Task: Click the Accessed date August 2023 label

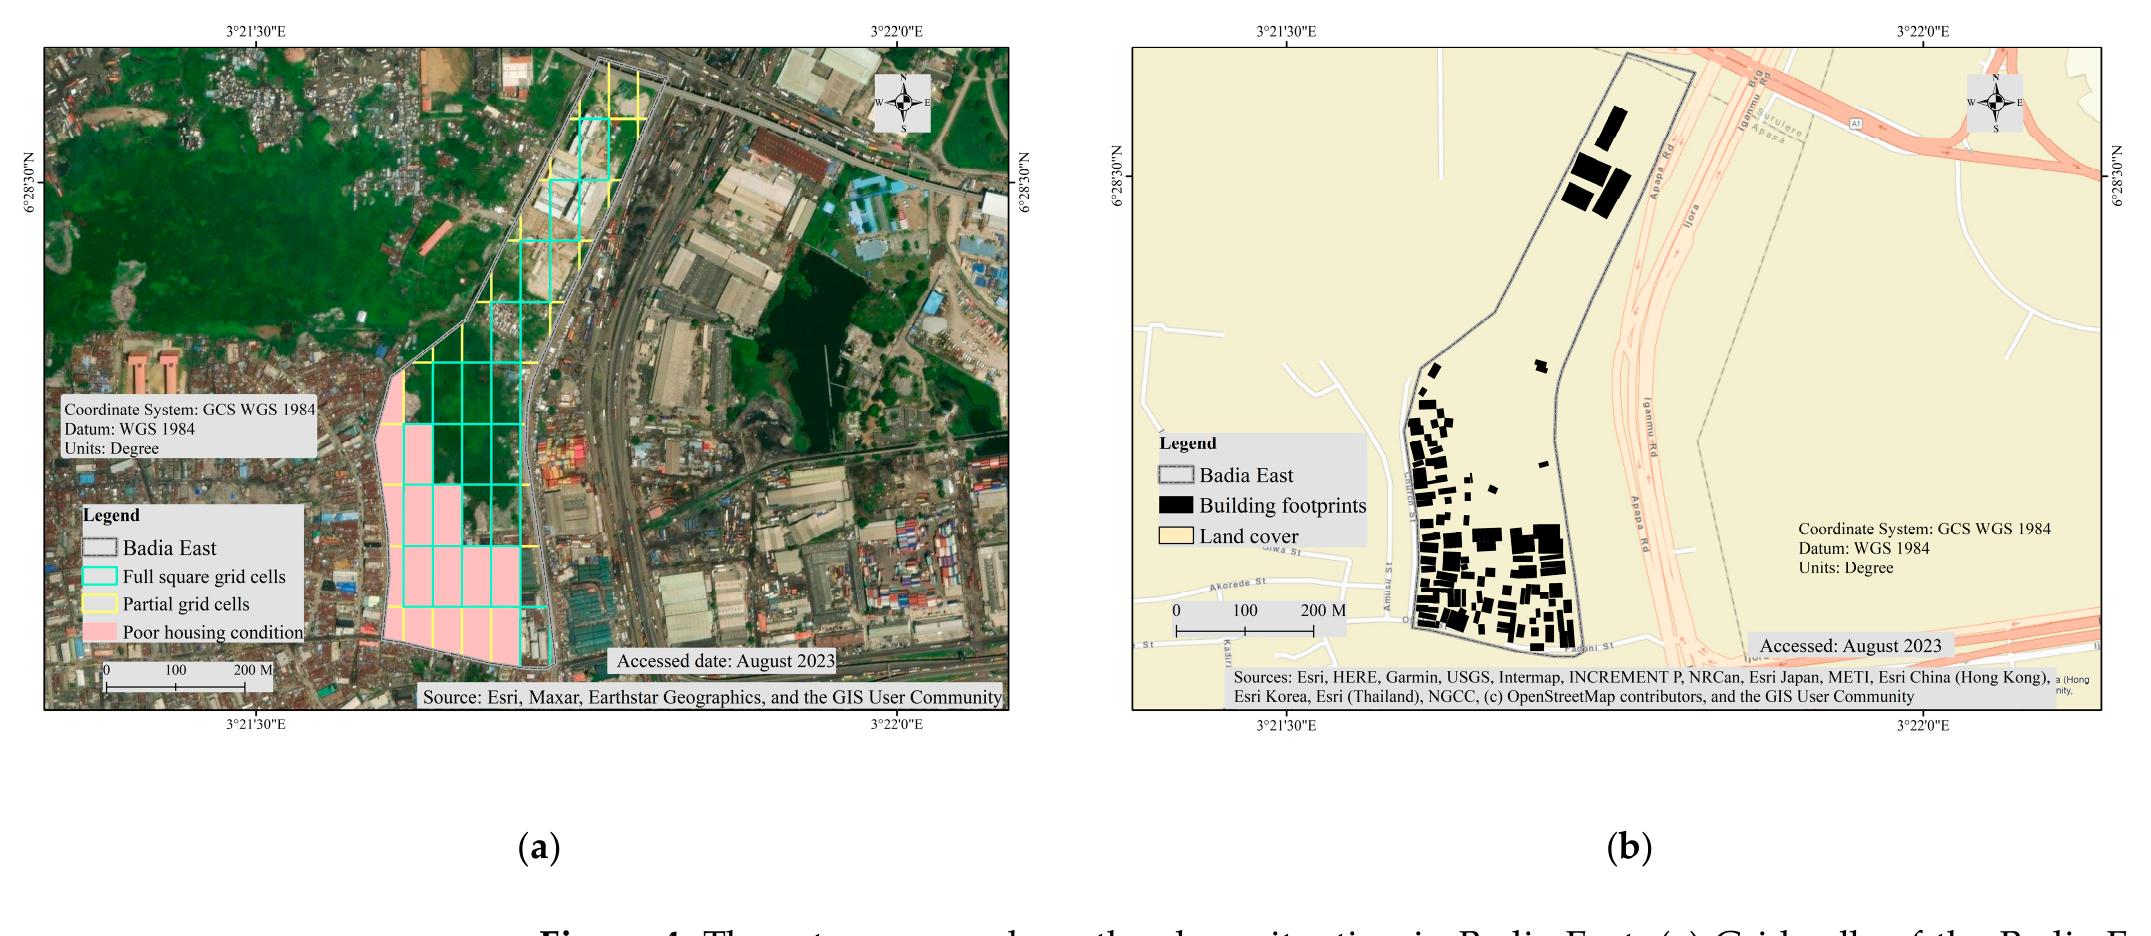Action: [x=726, y=660]
